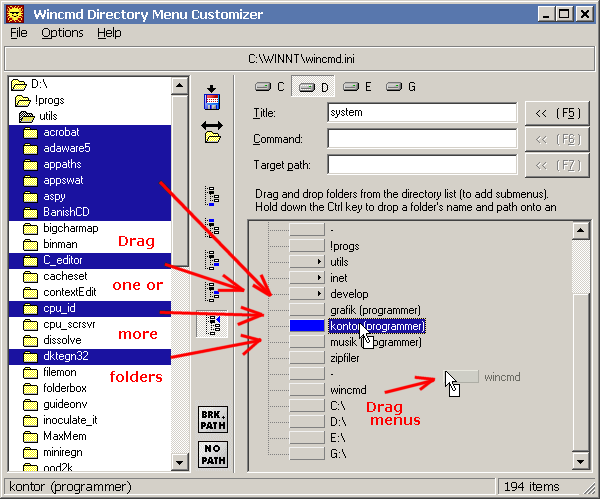This screenshot has width=600, height=499.
Task: Click the folder icon next to bigcharmap
Action: pos(30,229)
